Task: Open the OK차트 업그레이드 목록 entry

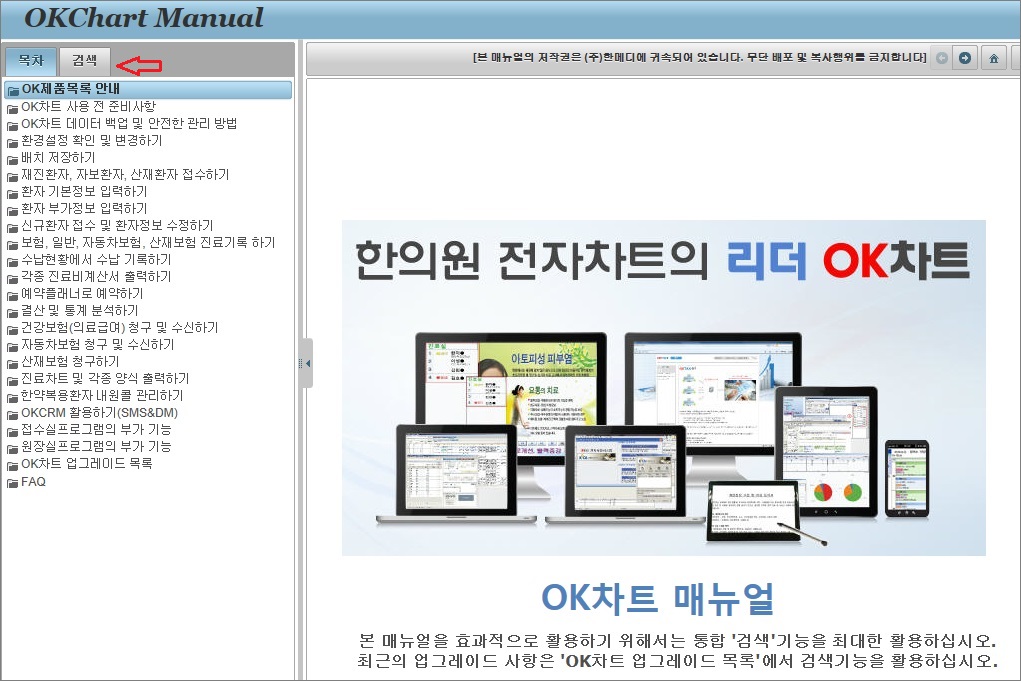Action: click(x=87, y=464)
